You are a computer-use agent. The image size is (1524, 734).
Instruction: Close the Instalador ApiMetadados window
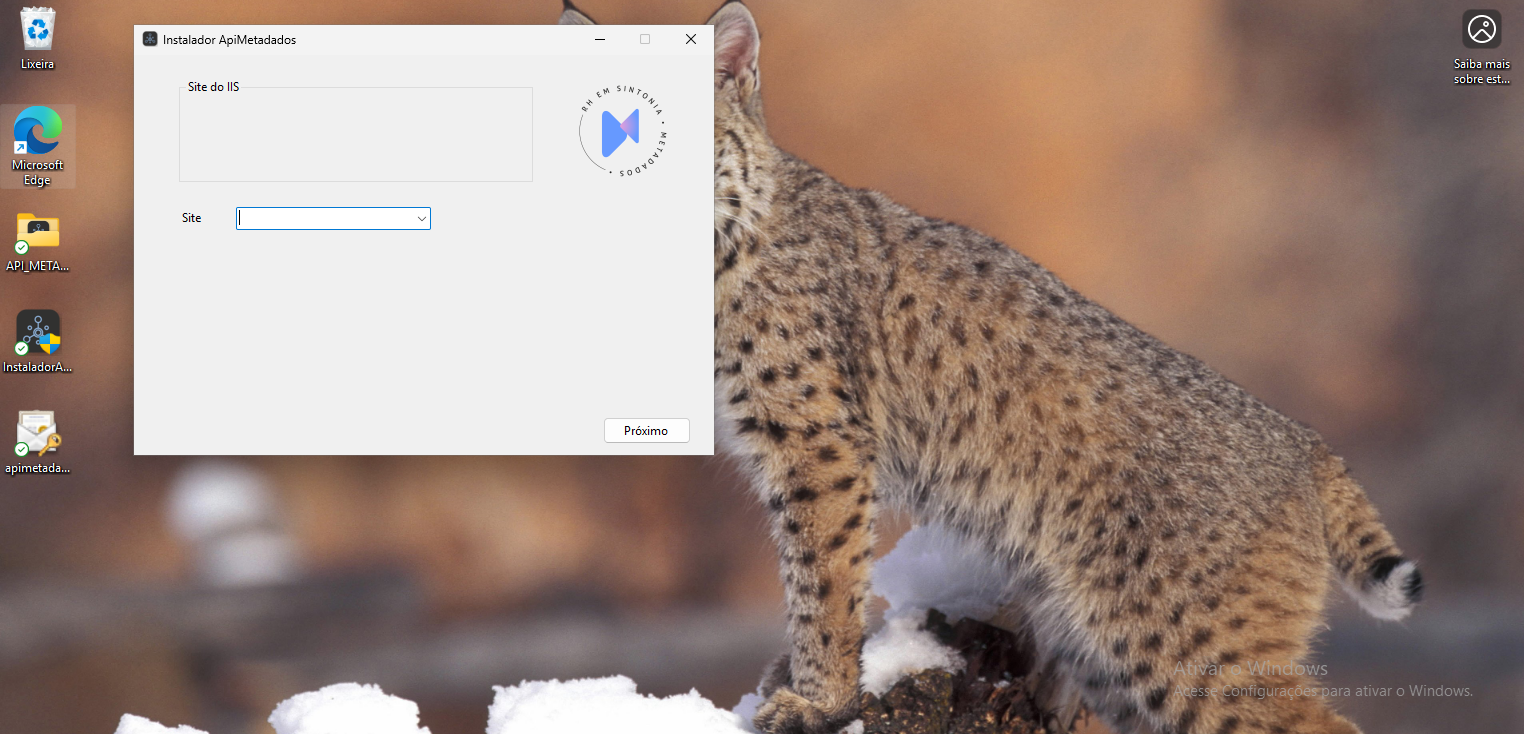coord(690,39)
